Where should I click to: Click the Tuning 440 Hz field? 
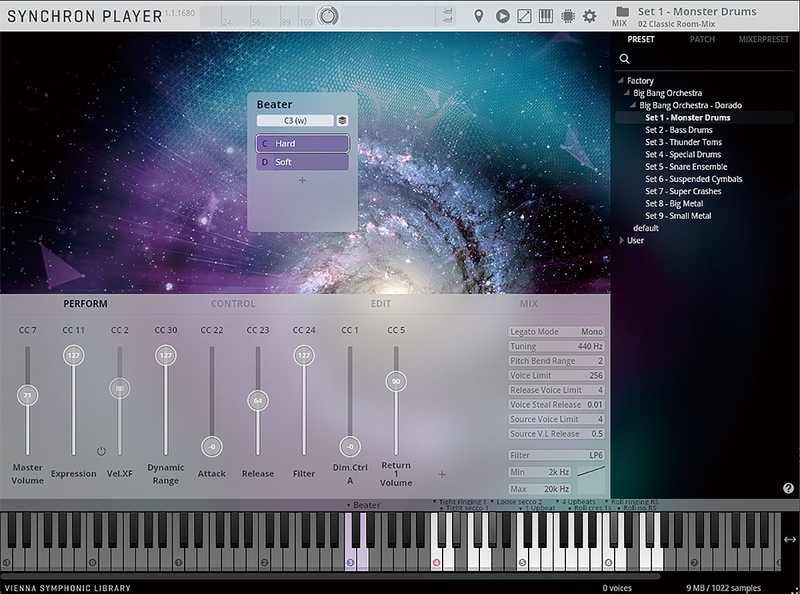click(556, 346)
